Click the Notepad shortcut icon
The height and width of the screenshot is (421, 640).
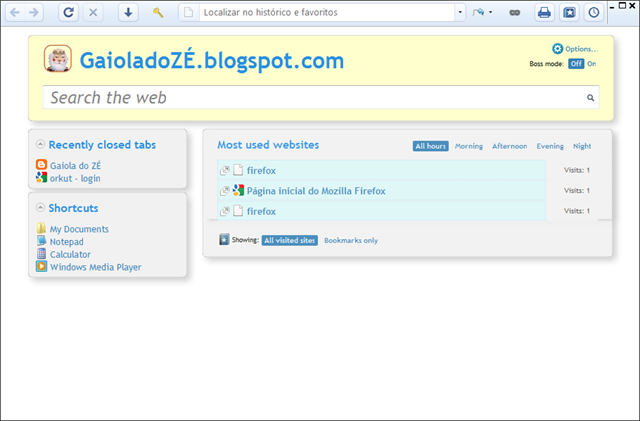pos(41,241)
